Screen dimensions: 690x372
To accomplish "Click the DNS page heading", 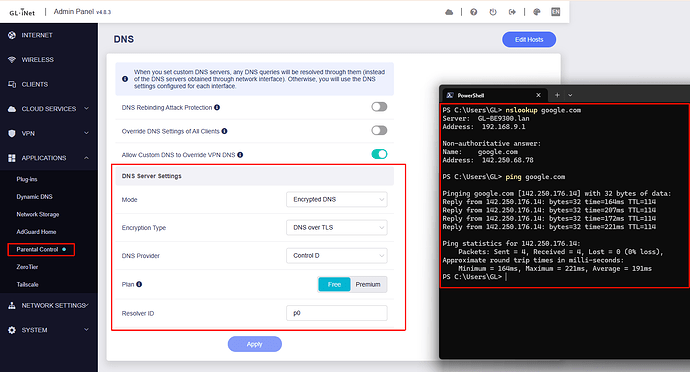I will pyautogui.click(x=124, y=39).
